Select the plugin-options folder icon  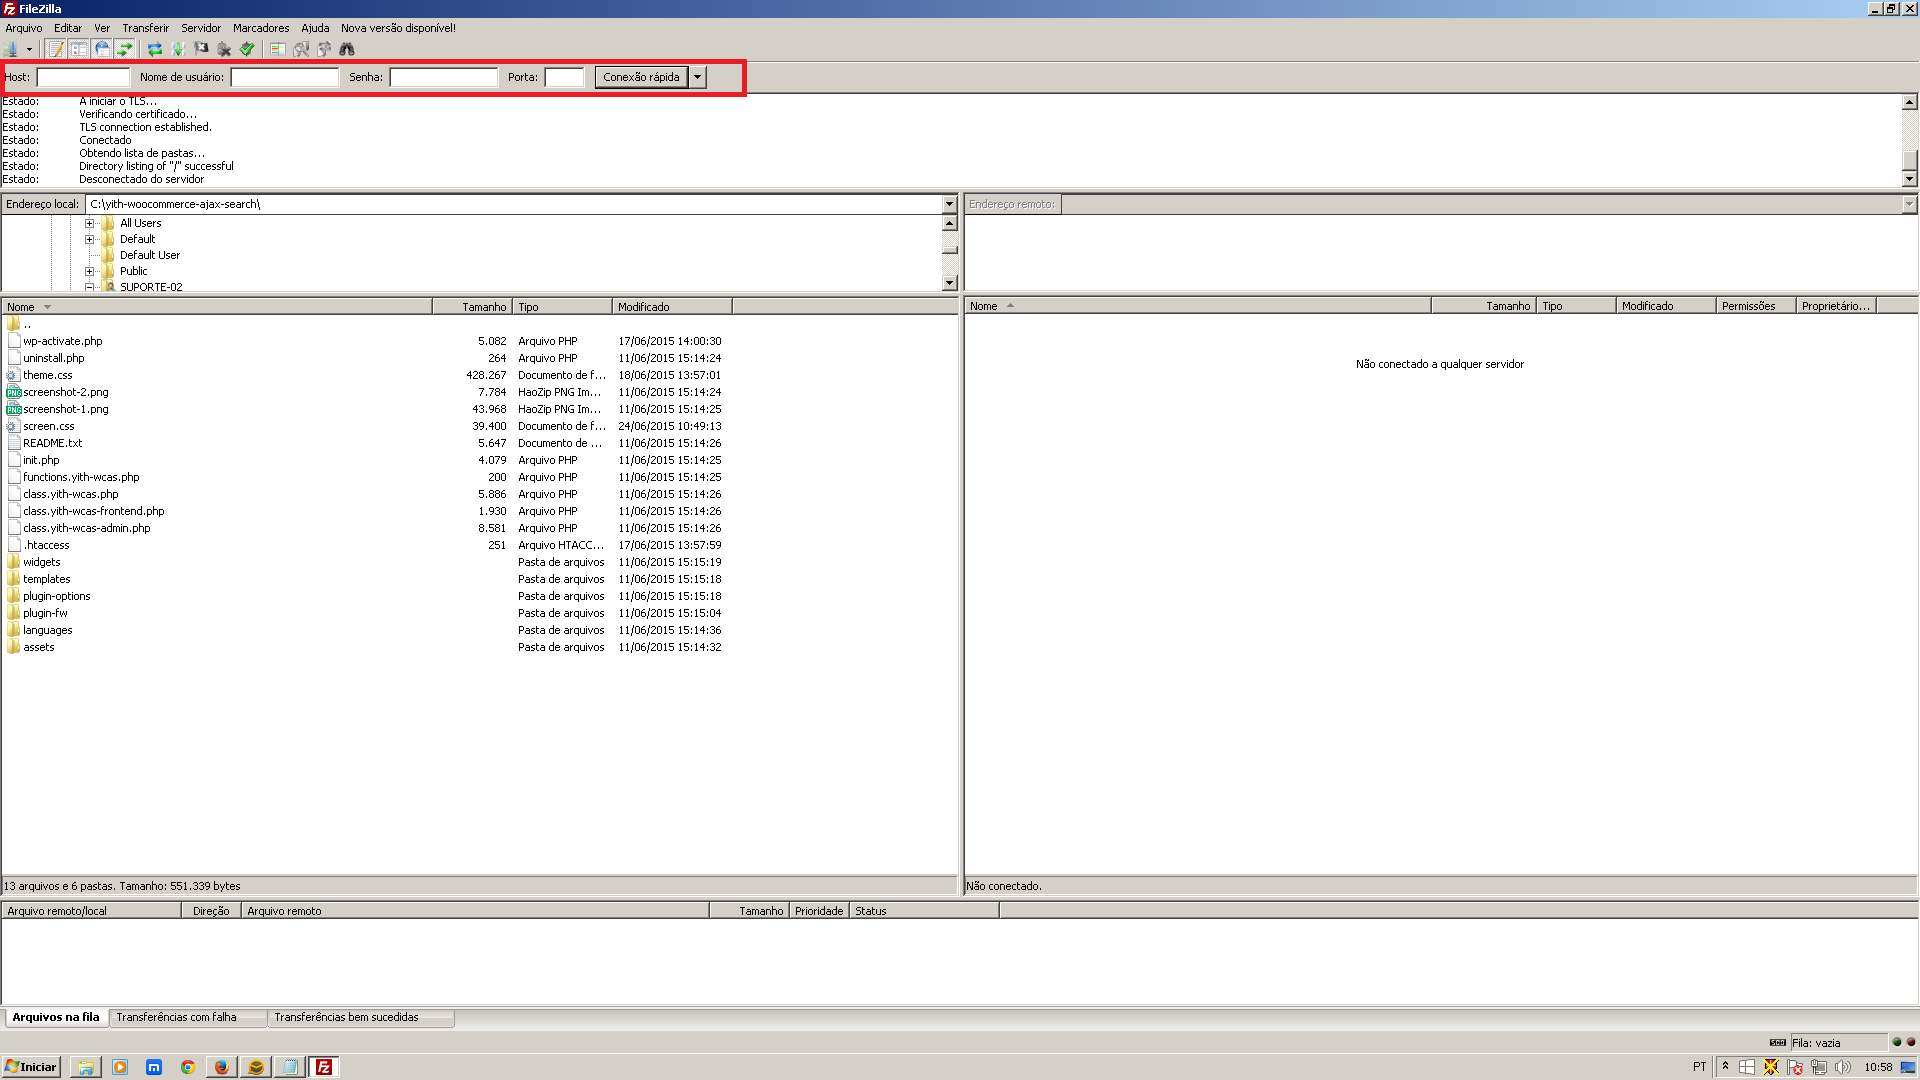click(13, 596)
